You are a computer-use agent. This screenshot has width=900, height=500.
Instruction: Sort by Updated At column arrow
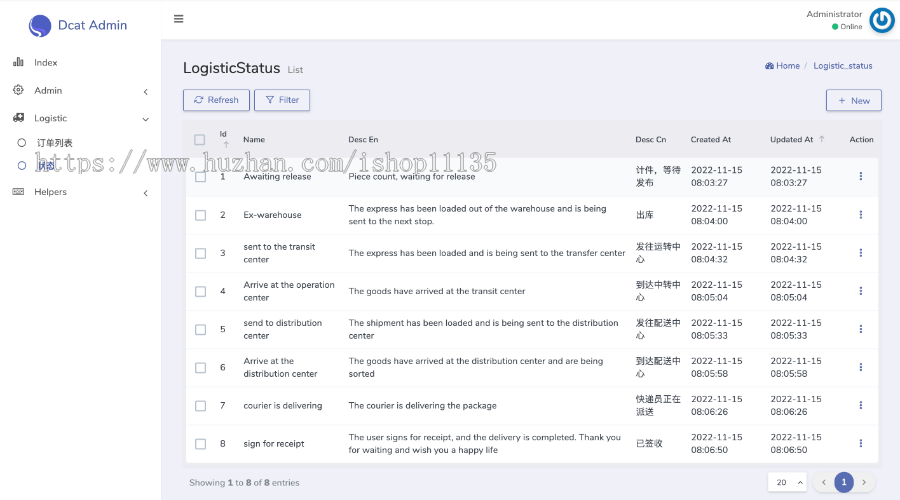click(821, 139)
